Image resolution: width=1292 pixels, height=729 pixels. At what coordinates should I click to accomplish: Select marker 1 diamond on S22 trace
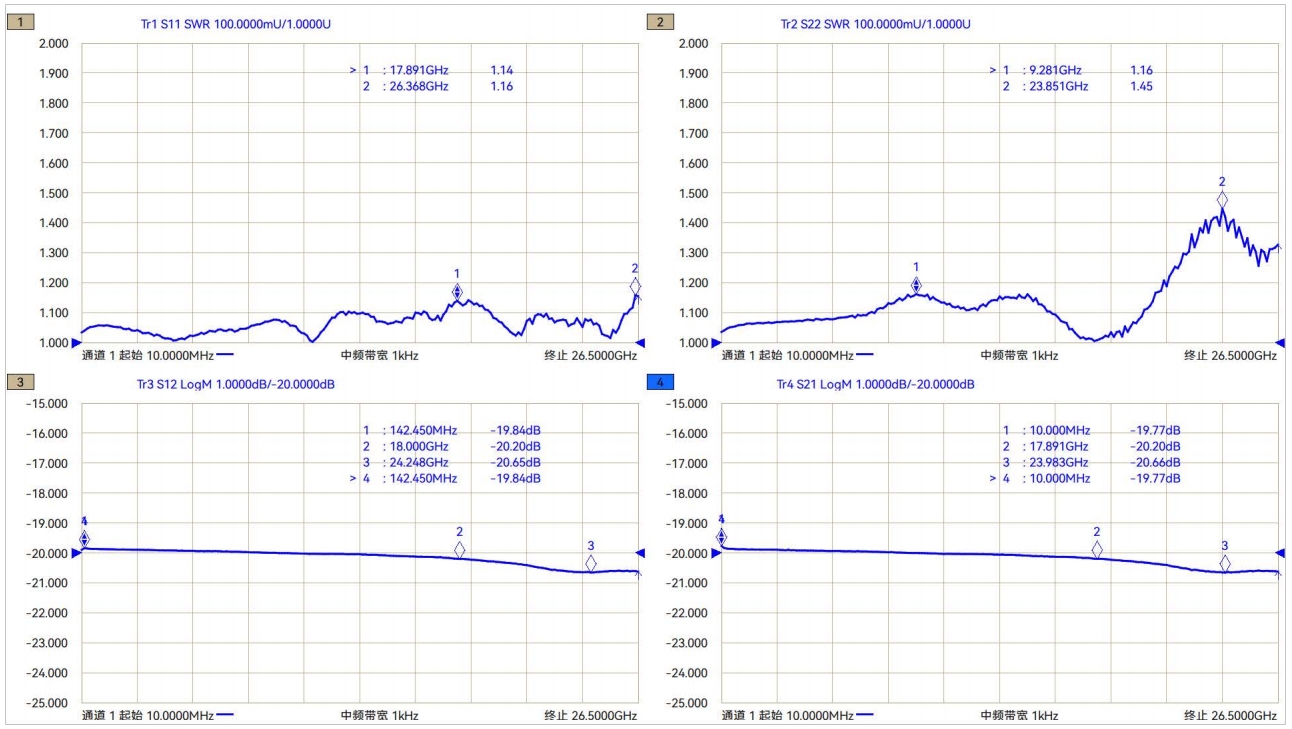[916, 286]
